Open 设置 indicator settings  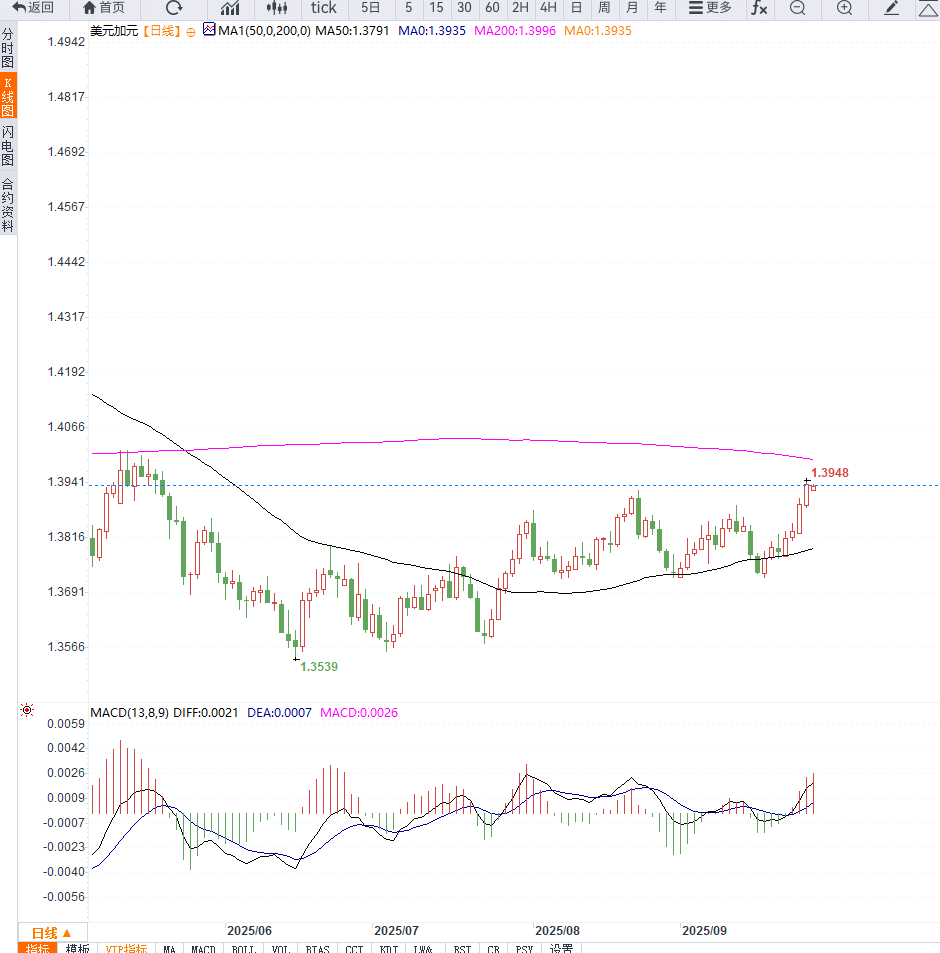(x=561, y=948)
